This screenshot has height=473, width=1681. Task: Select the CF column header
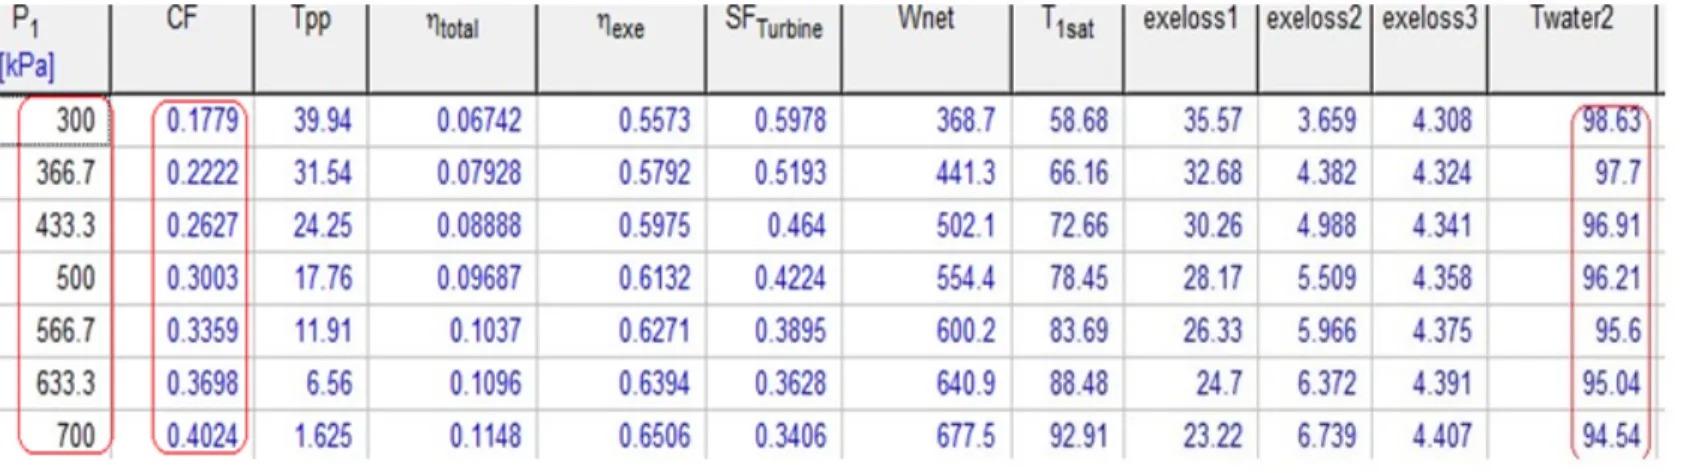pos(182,47)
